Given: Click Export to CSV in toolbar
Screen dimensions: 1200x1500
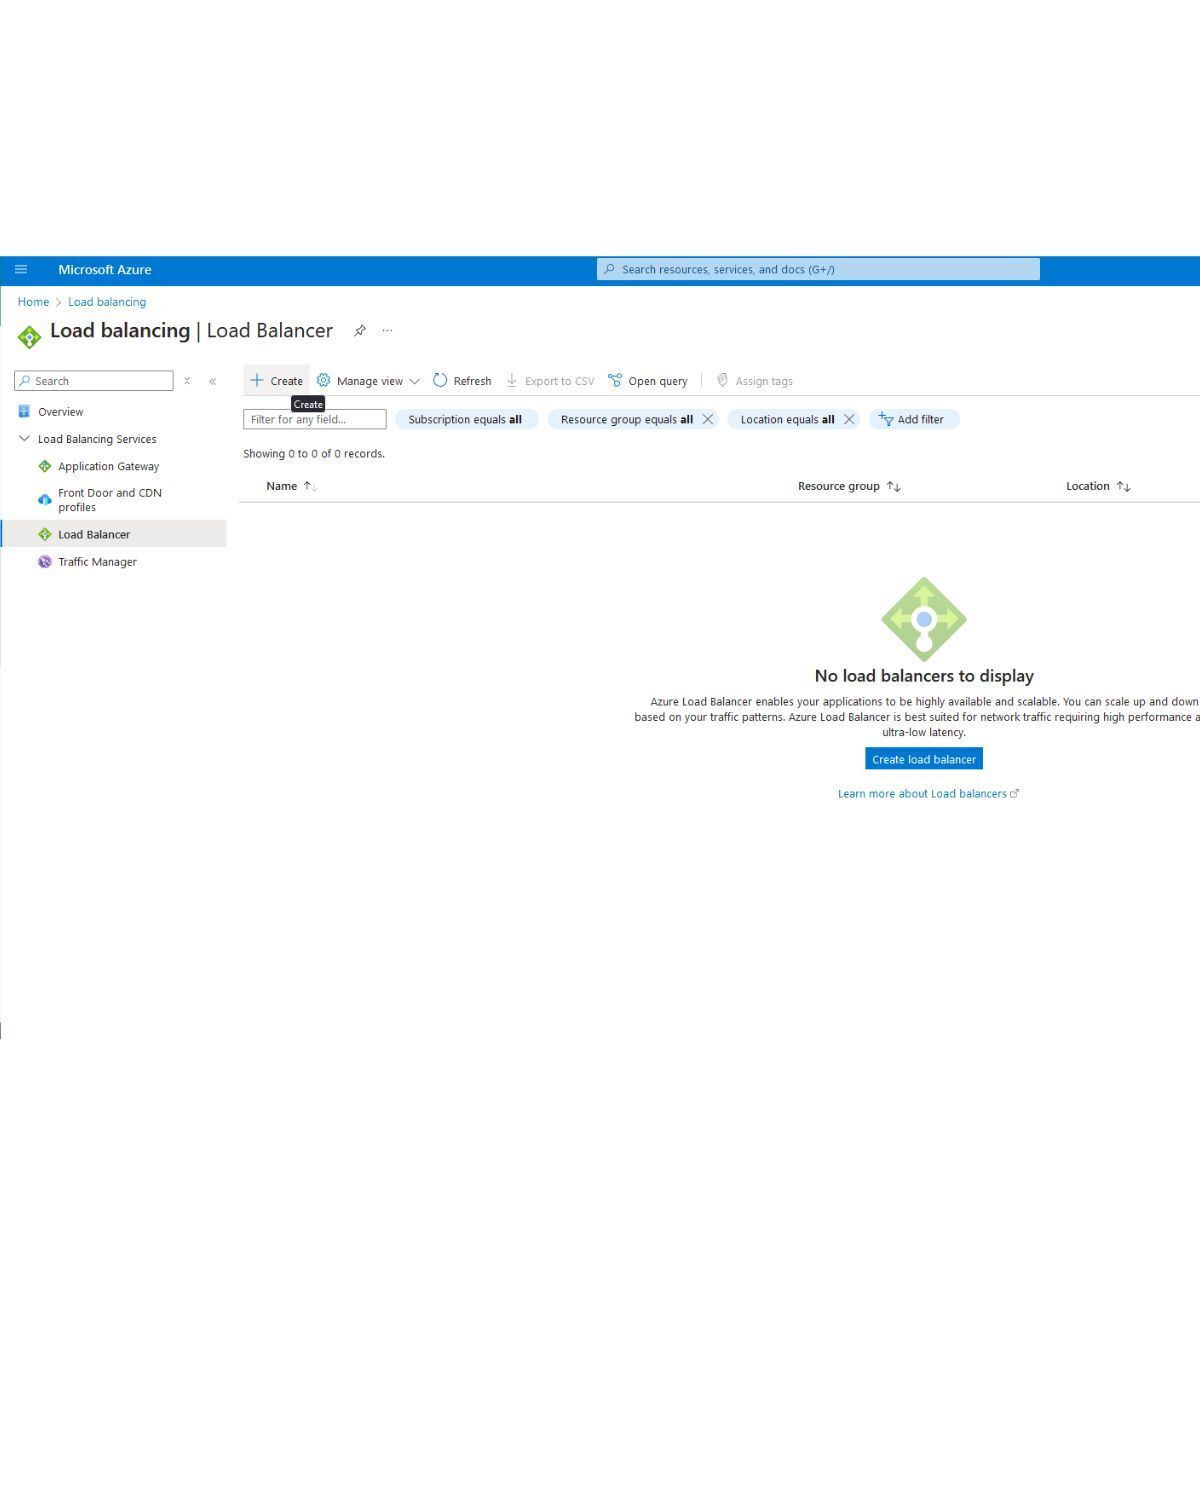Looking at the screenshot, I should [x=550, y=381].
